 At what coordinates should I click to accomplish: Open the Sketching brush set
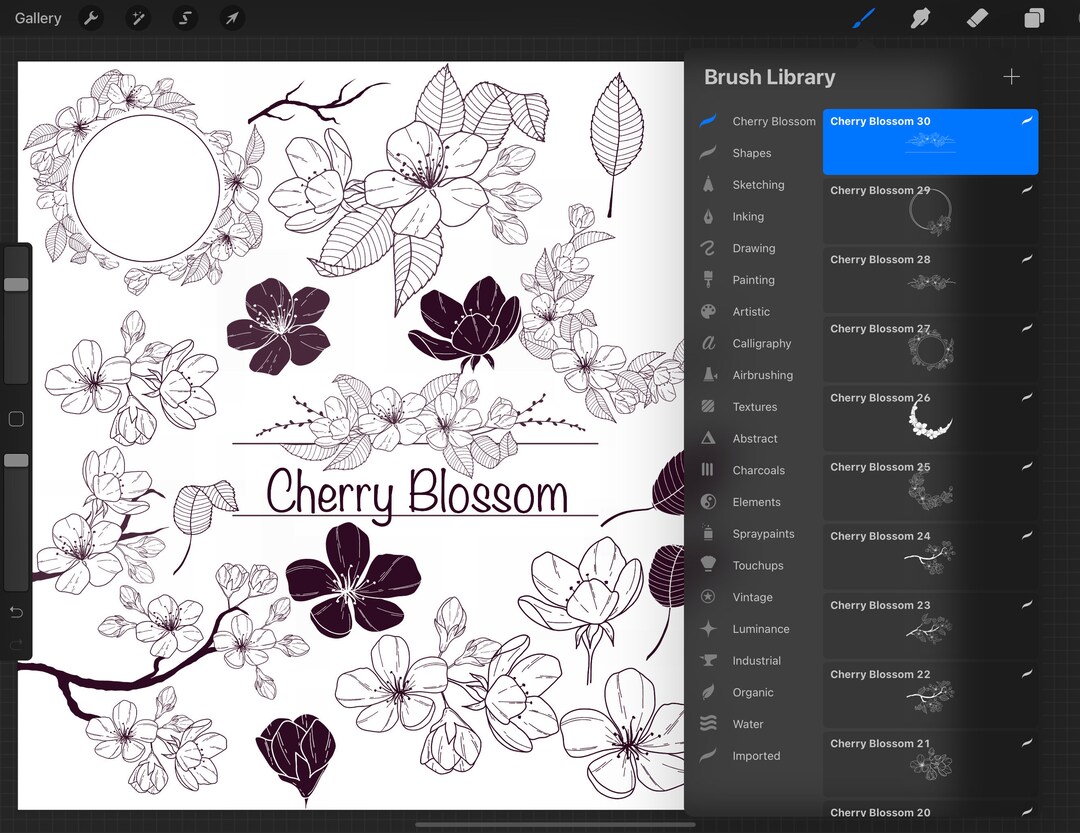(x=758, y=185)
